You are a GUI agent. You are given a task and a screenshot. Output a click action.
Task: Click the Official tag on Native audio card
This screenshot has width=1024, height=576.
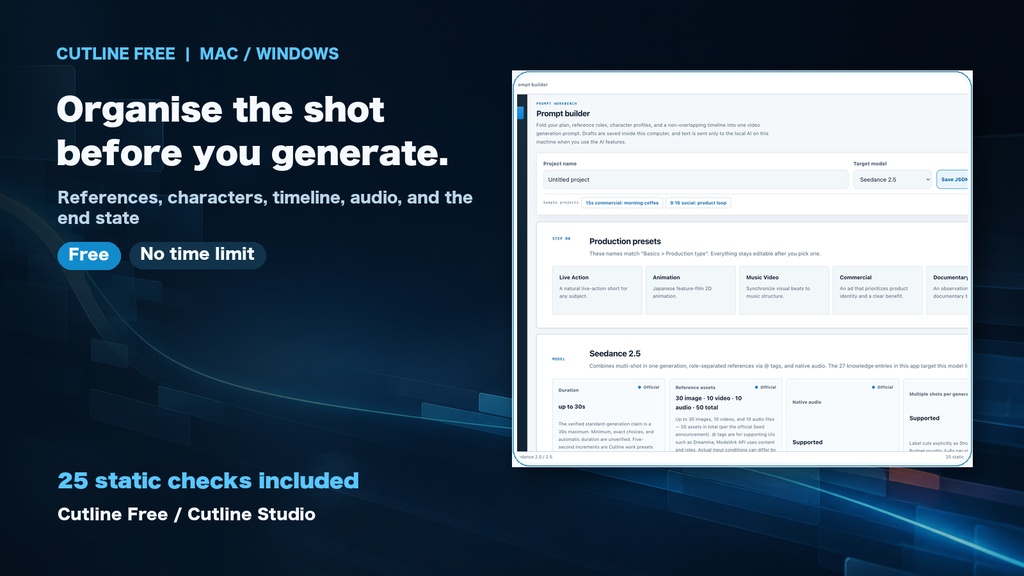pyautogui.click(x=882, y=387)
